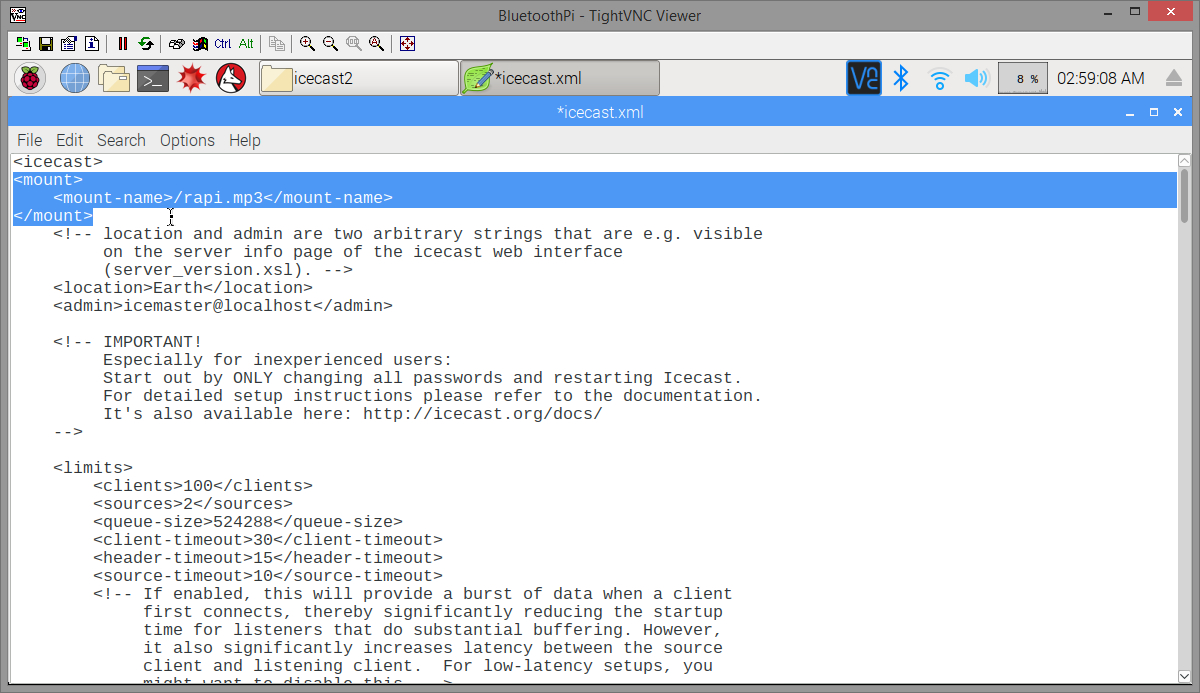Click the (server_version.xsl) comment line
Image resolution: width=1200 pixels, height=693 pixels.
228,270
